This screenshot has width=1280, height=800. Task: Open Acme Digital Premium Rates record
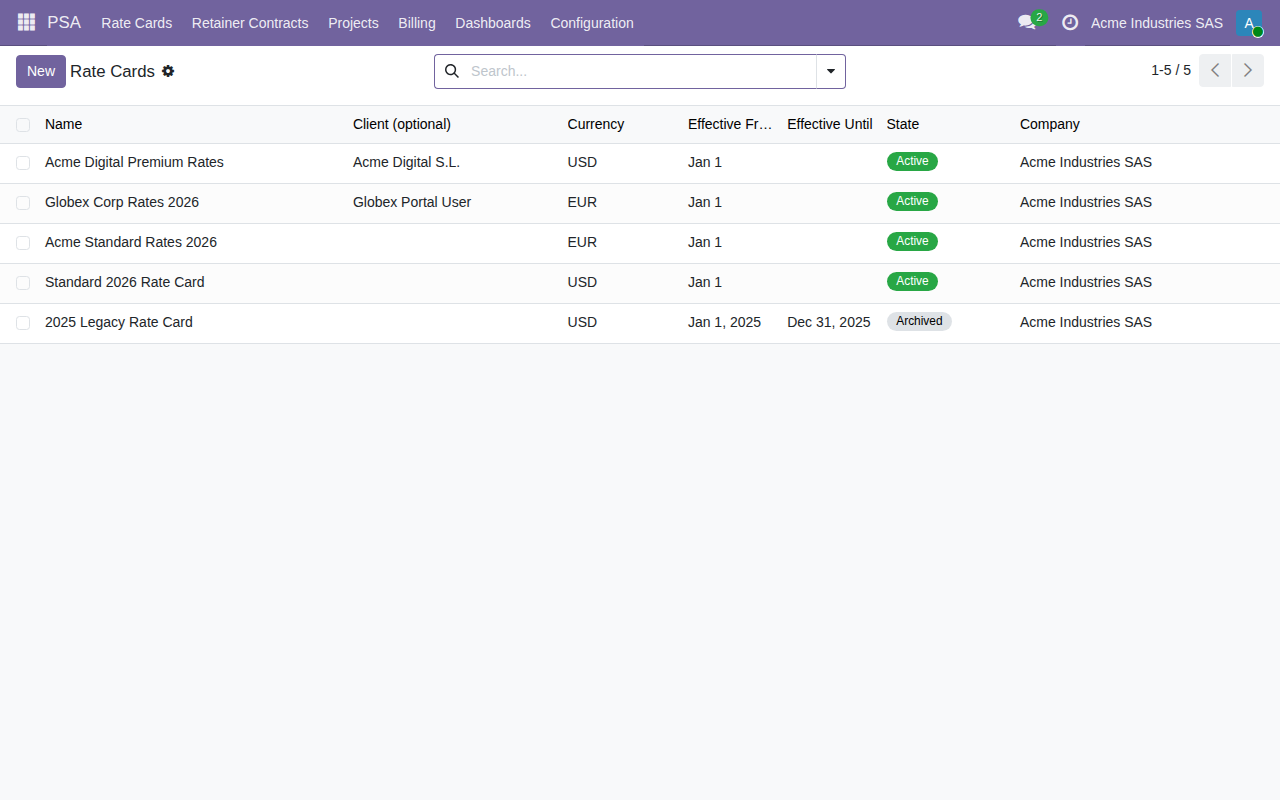[134, 162]
